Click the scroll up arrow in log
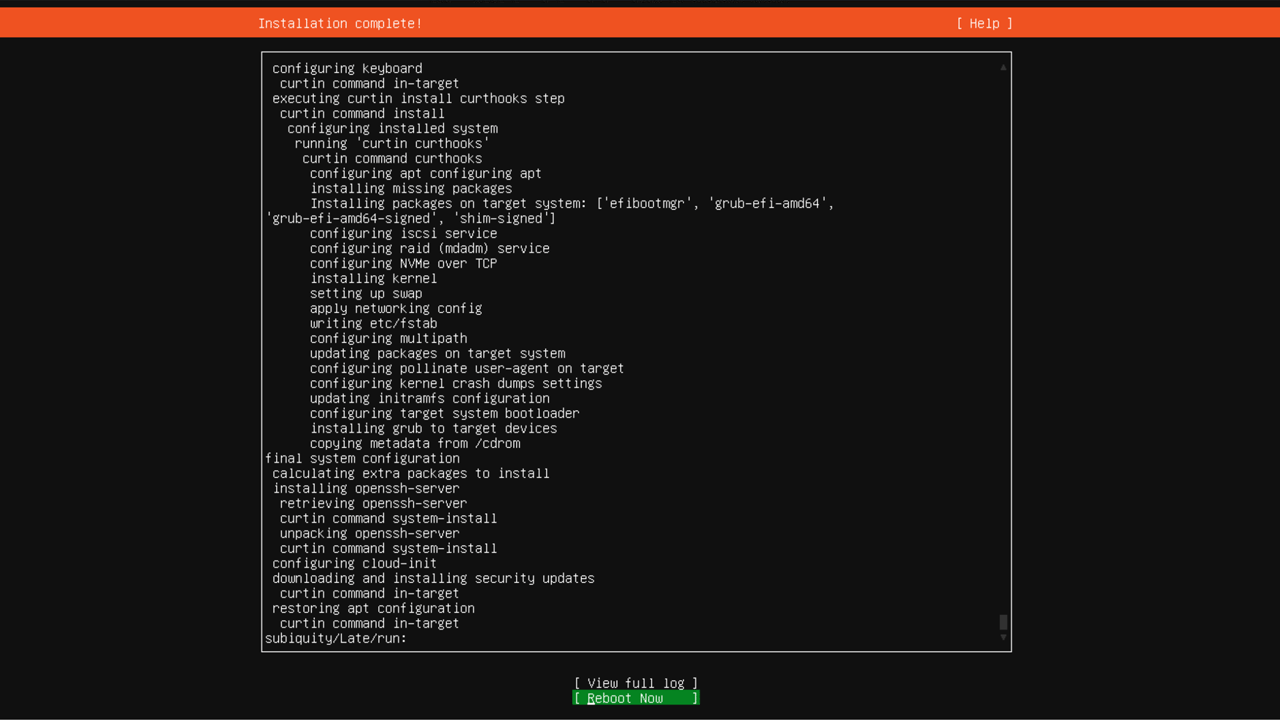Viewport: 1280px width, 720px height. click(x=1003, y=68)
